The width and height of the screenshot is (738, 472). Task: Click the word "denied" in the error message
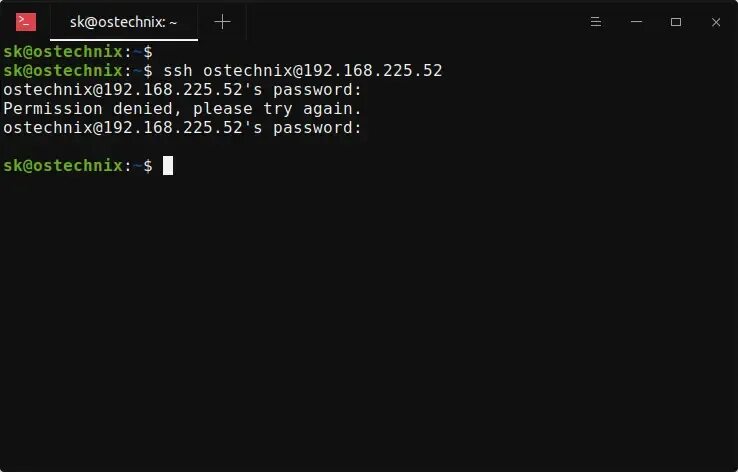point(143,109)
